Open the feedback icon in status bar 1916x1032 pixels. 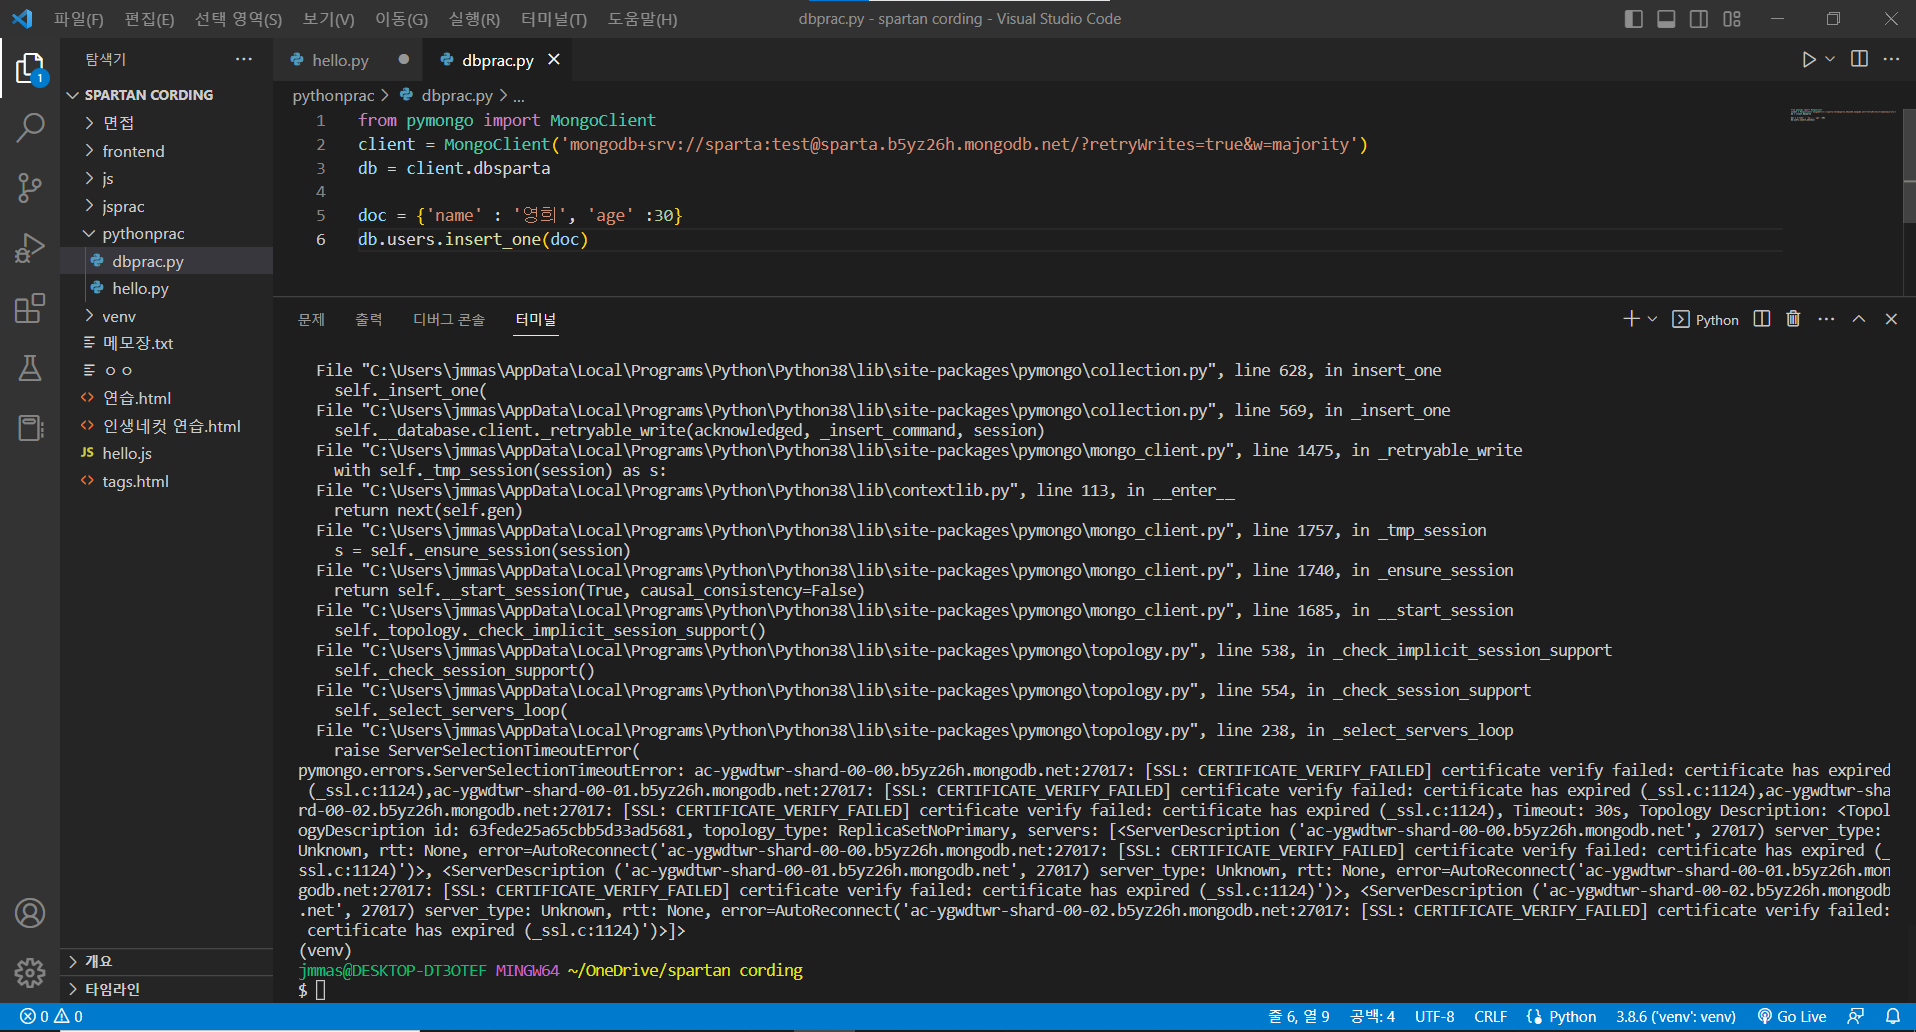(x=1856, y=1016)
